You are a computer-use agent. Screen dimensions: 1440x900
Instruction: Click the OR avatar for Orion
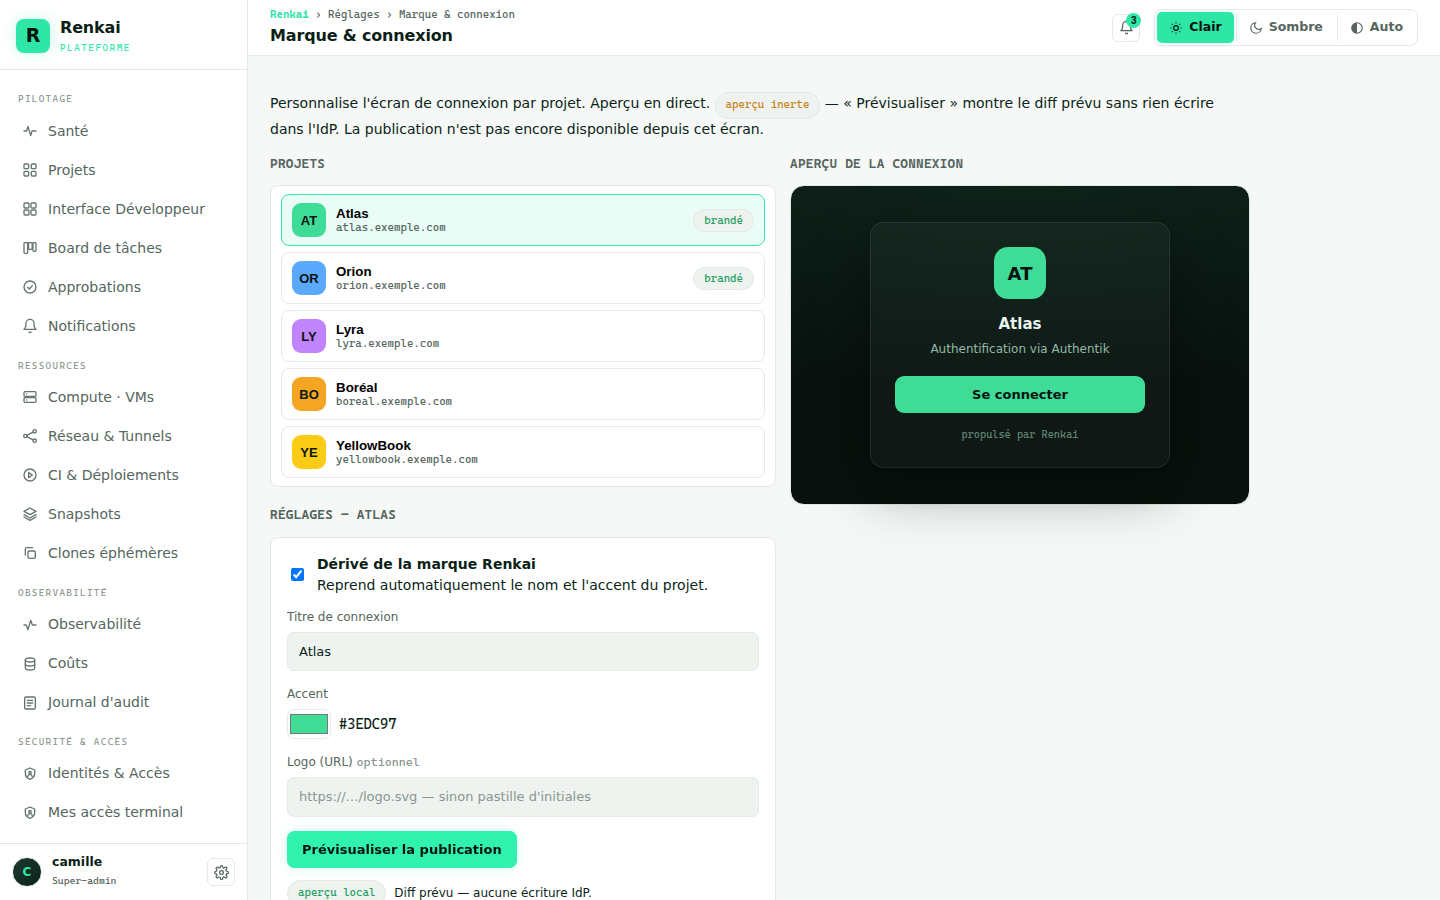[x=309, y=278]
